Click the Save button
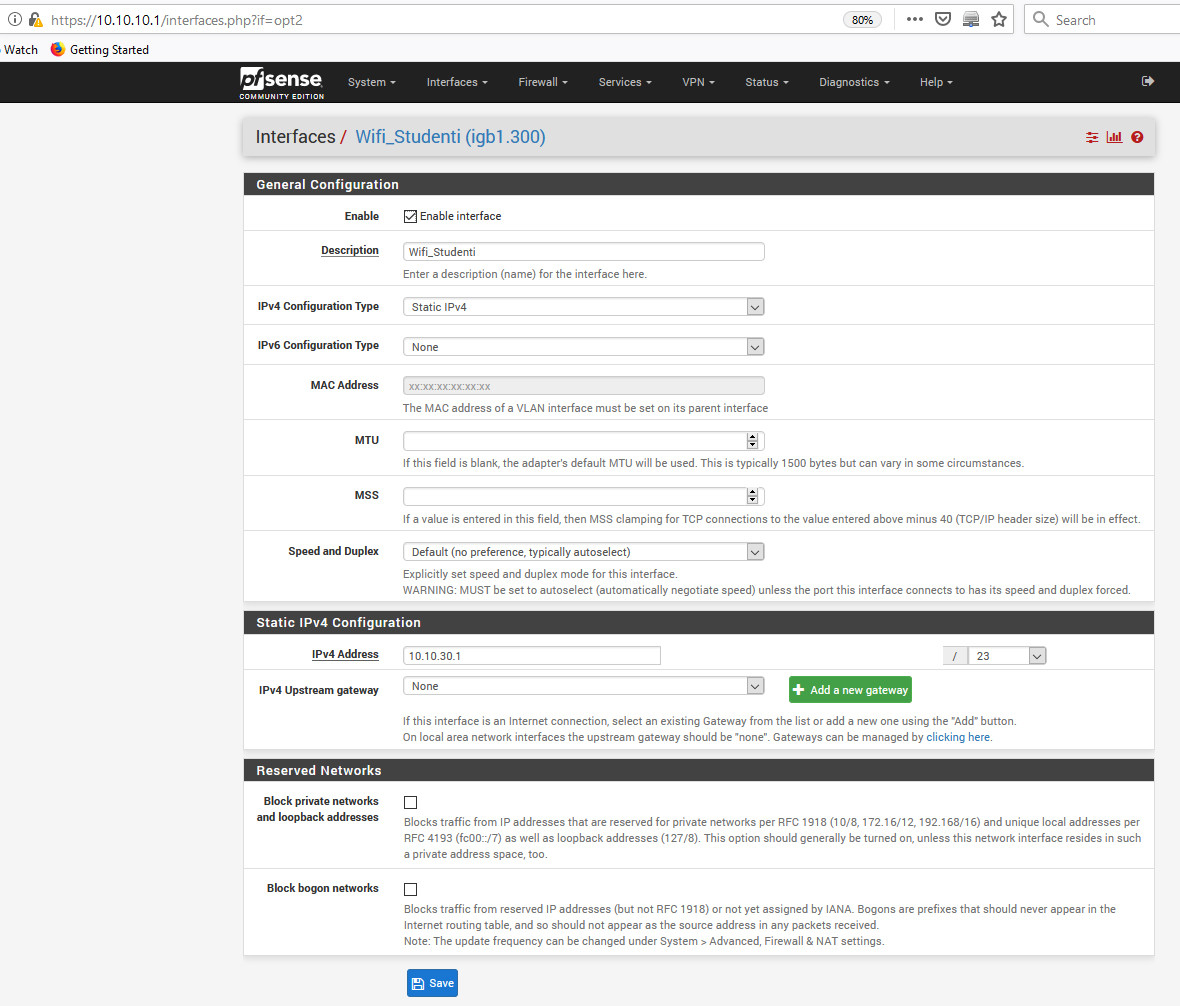The image size is (1180, 1006). click(x=433, y=983)
